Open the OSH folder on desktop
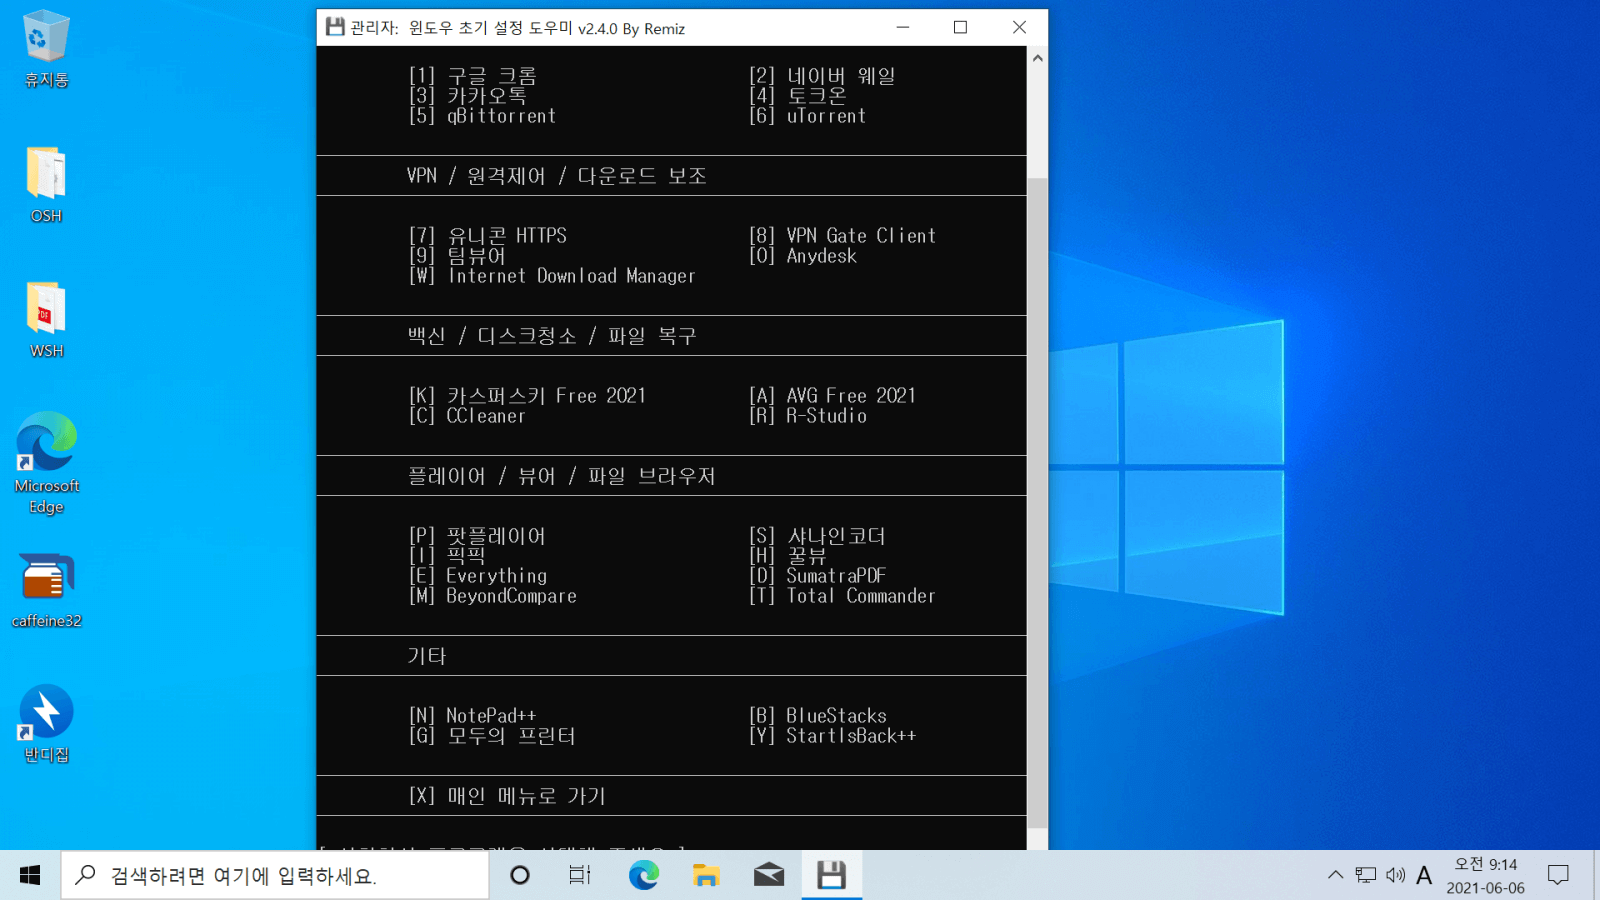1600x900 pixels. (46, 185)
